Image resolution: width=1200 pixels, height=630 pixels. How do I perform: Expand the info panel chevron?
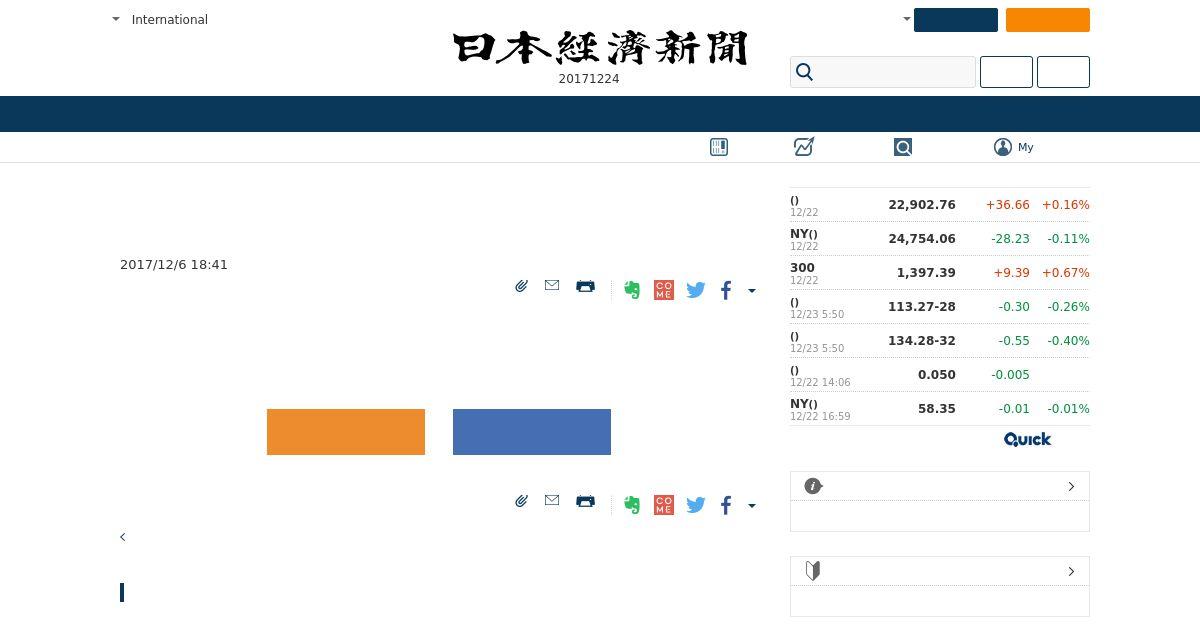1071,486
